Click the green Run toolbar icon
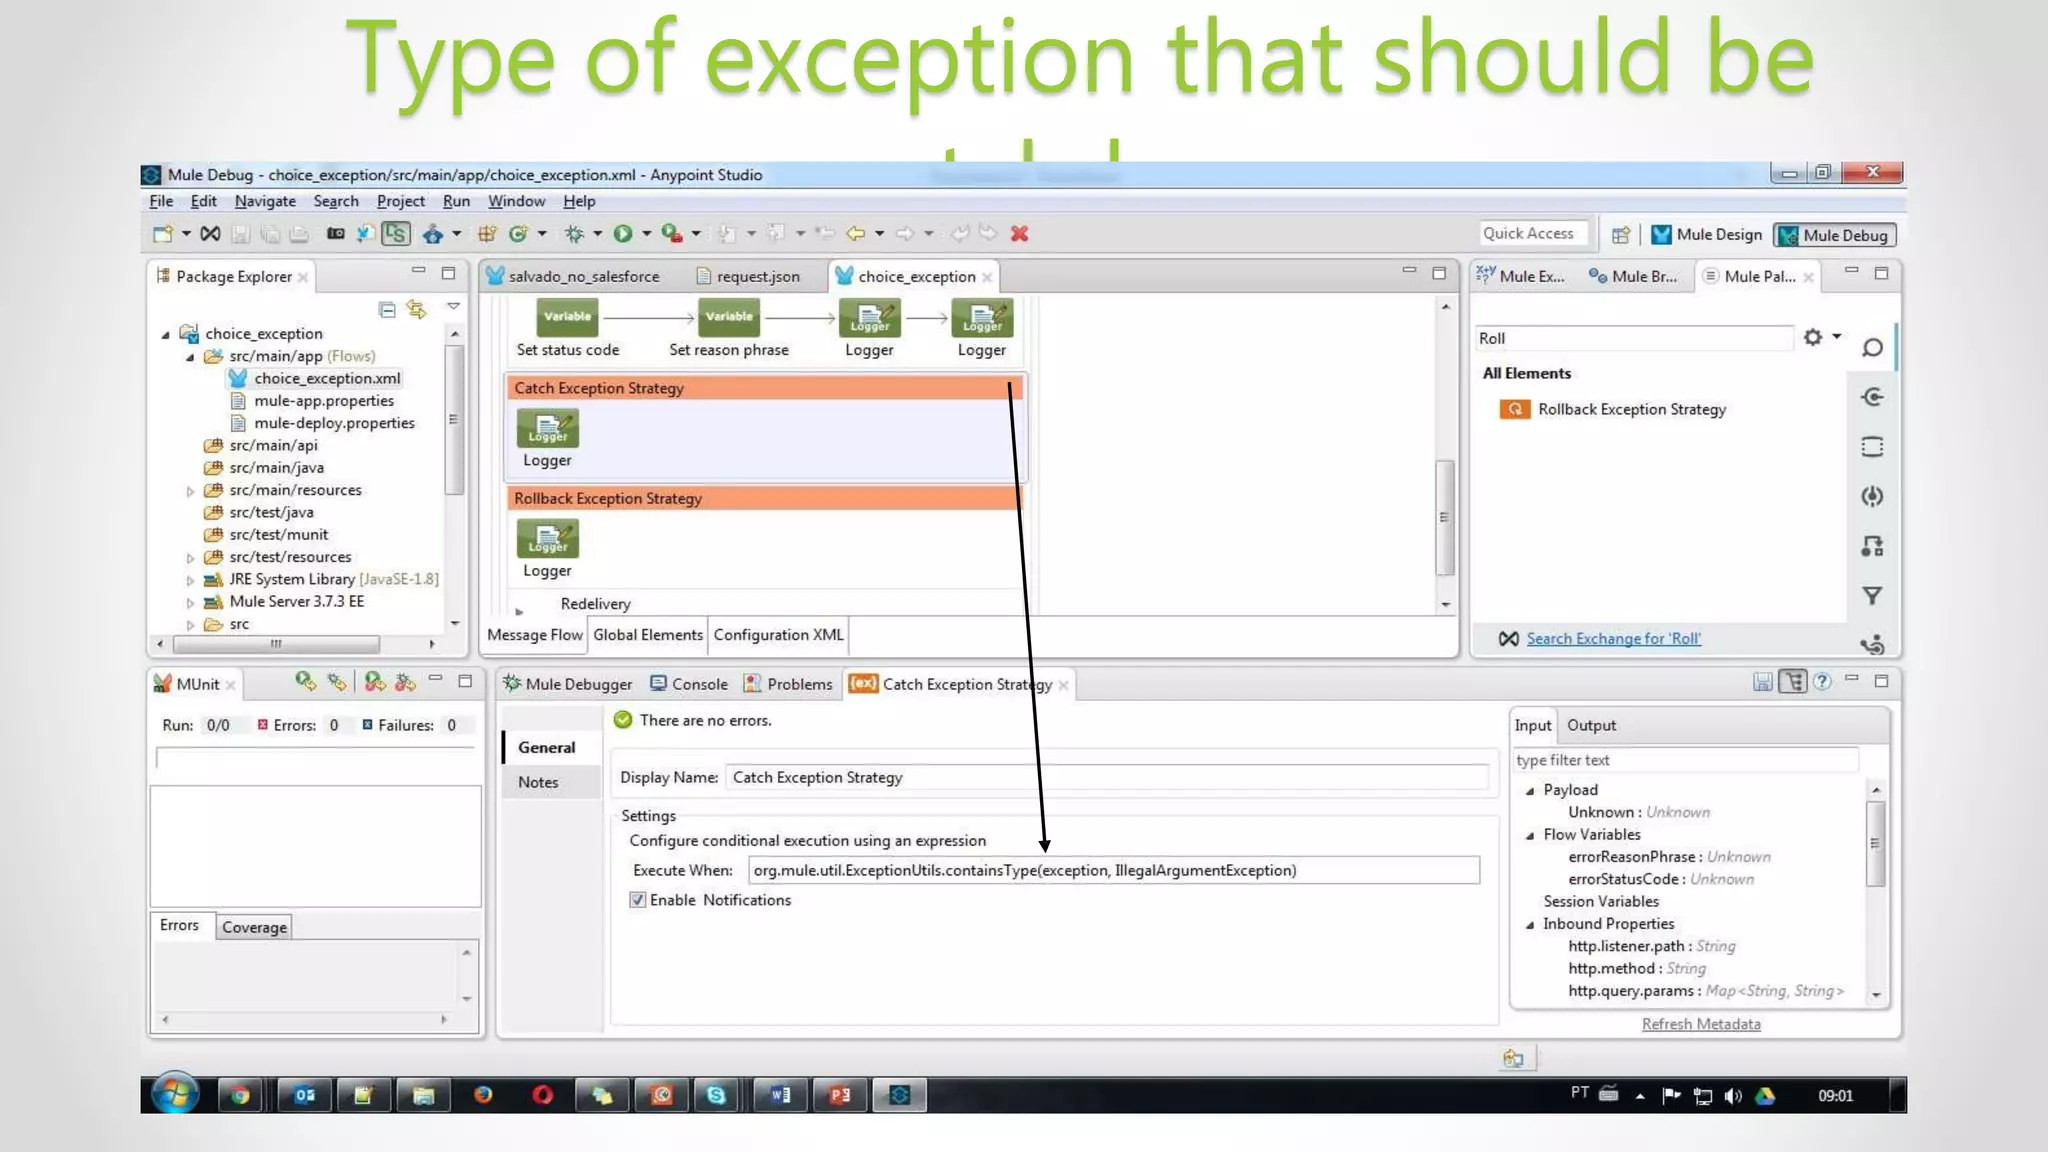This screenshot has width=2048, height=1152. coord(622,234)
